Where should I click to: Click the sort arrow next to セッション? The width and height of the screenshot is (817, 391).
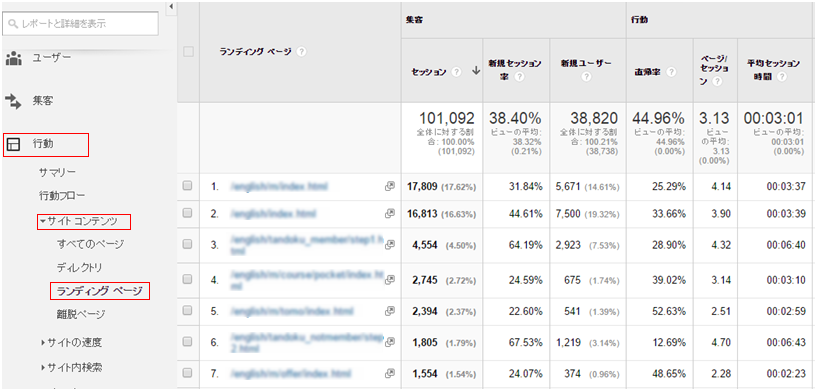[x=475, y=72]
